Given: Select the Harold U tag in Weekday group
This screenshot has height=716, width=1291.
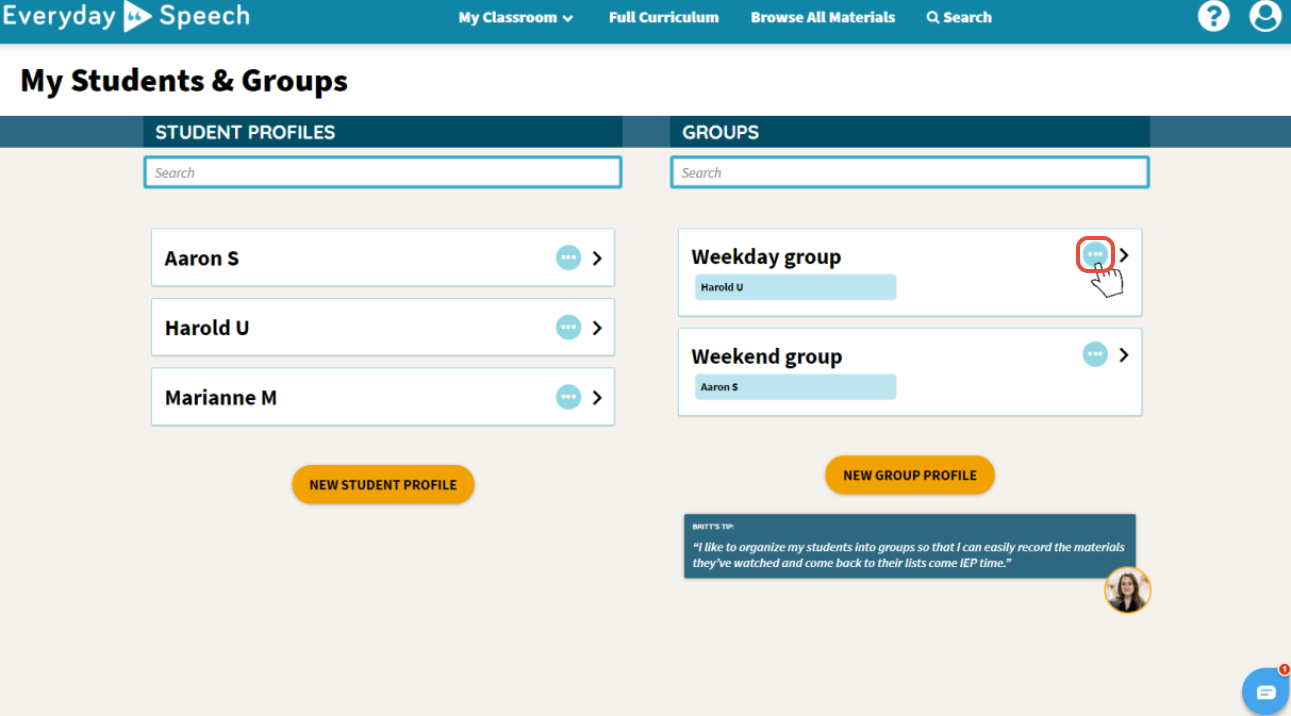Looking at the screenshot, I should coord(796,287).
